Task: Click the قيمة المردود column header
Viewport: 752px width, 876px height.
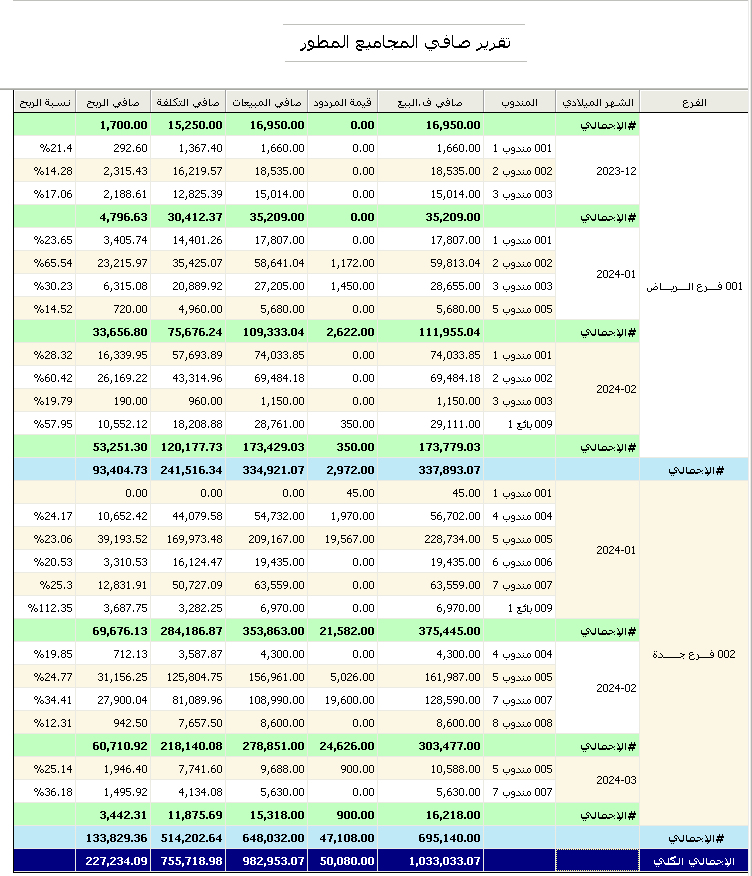Action: (342, 102)
